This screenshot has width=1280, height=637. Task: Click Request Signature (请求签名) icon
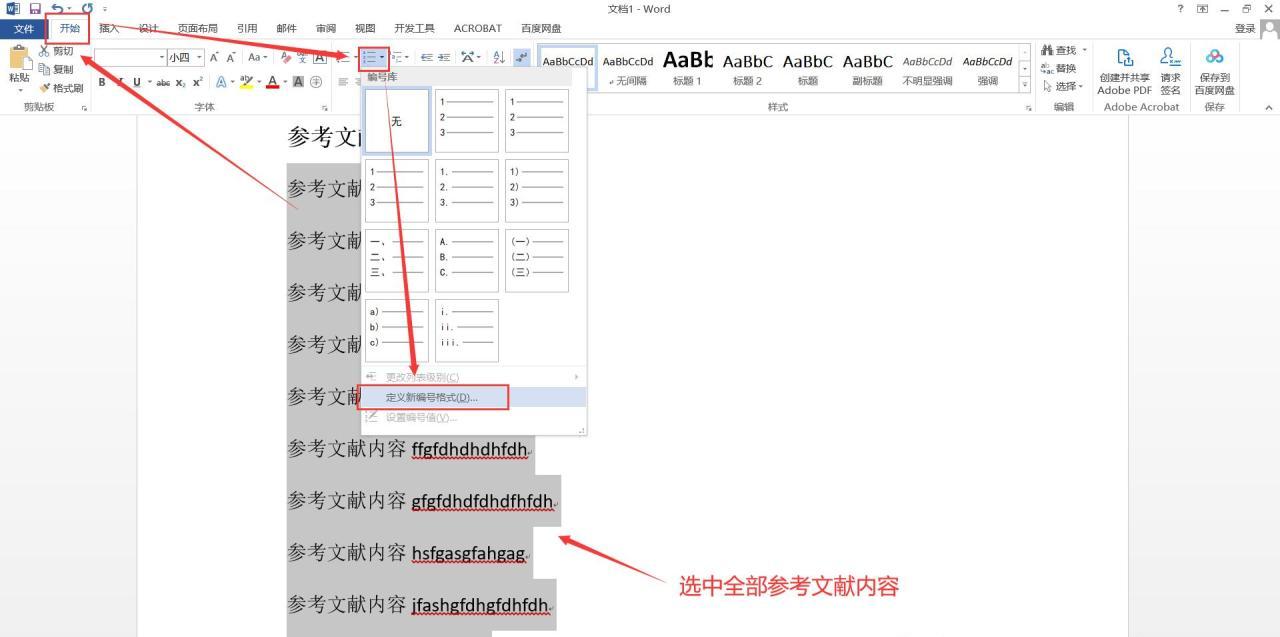coord(1170,58)
